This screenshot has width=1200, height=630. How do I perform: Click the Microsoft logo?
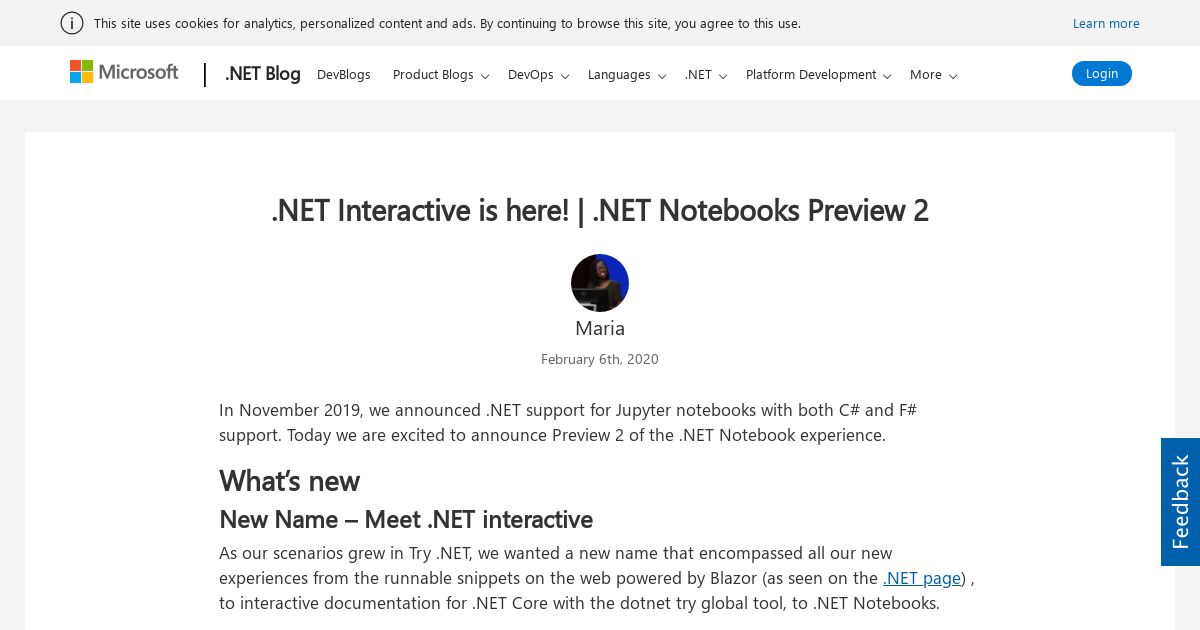coord(124,72)
